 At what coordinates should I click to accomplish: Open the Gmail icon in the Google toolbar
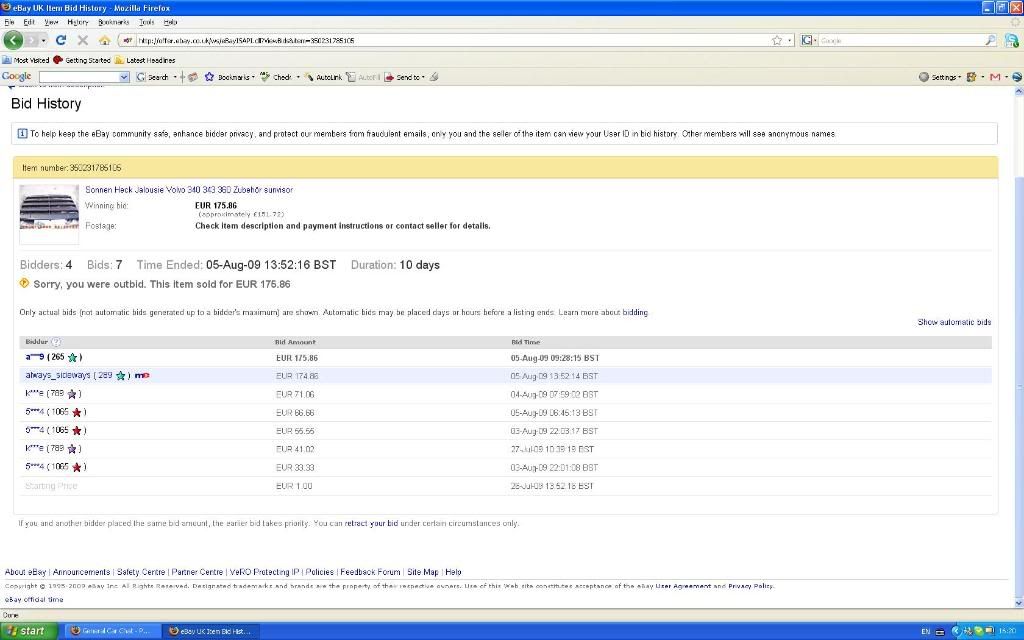(995, 77)
